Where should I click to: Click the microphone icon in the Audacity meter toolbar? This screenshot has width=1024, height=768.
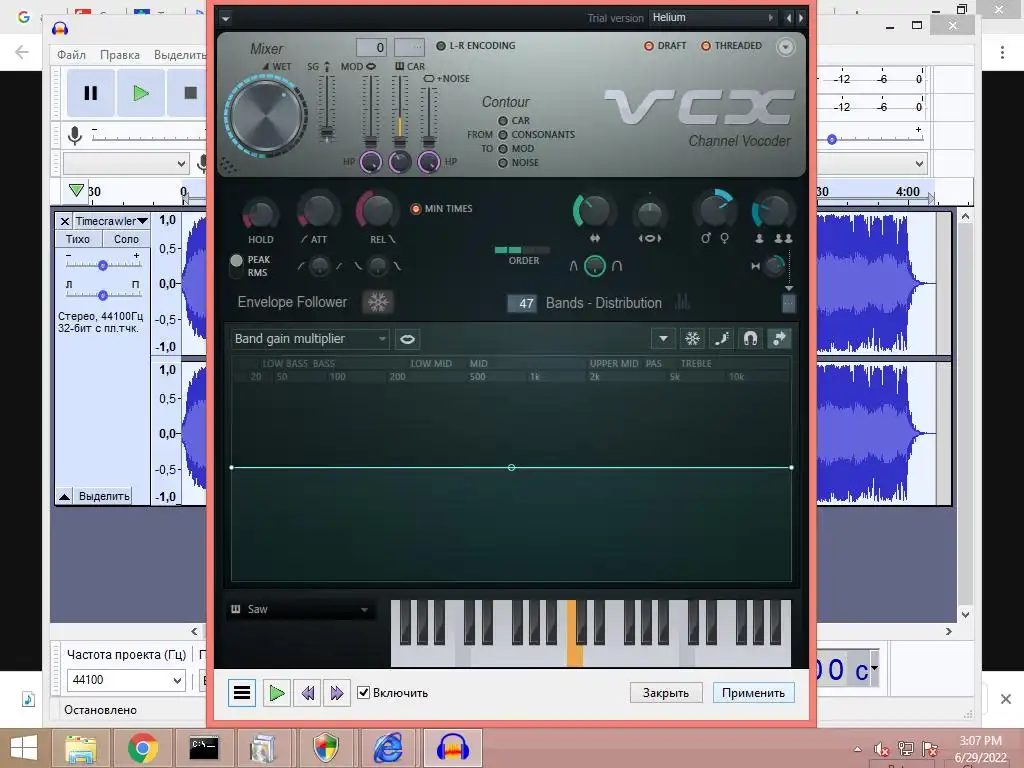75,136
